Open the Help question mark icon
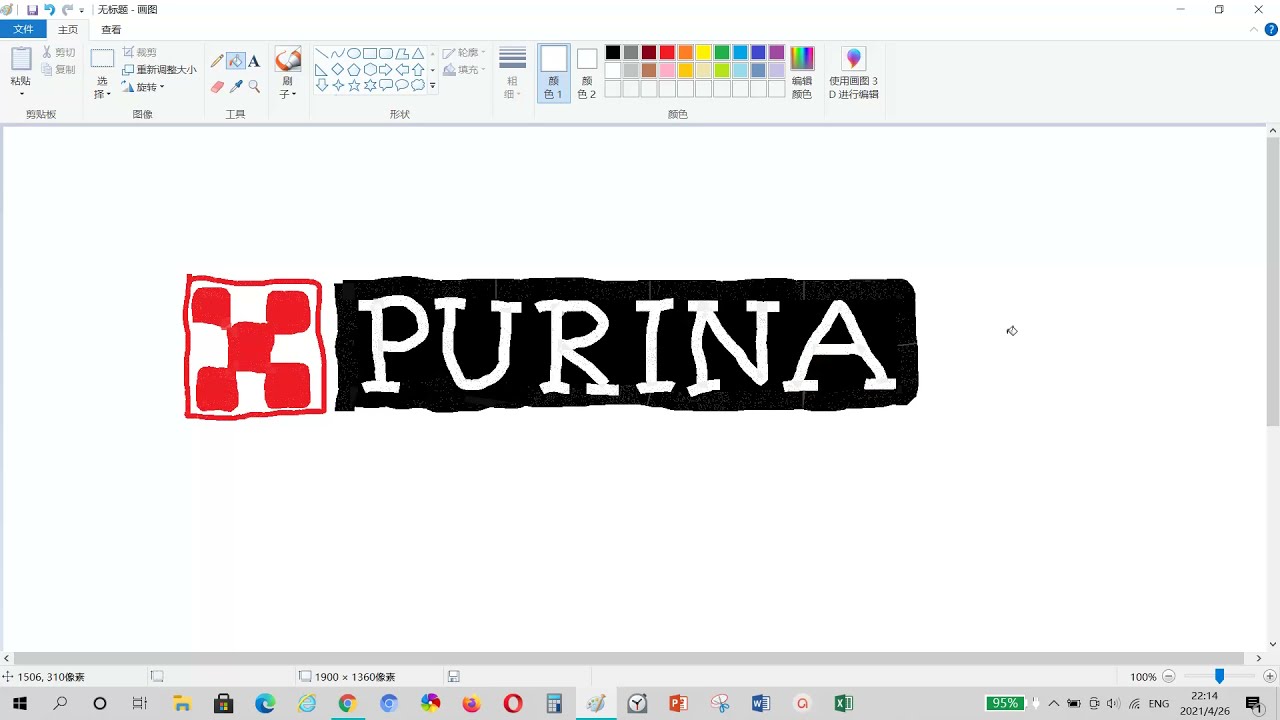1280x720 pixels. point(1270,30)
